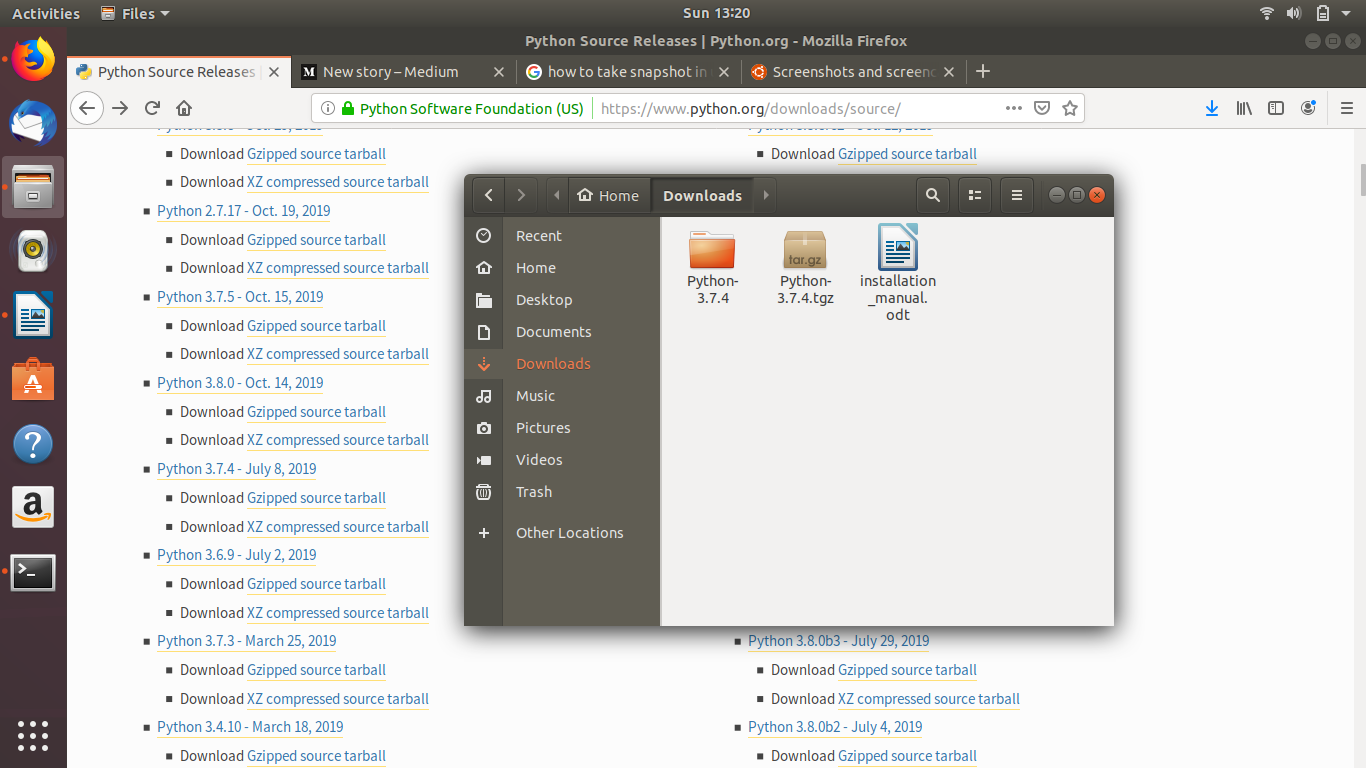Open page actions three-dot menu in URL bar
Image resolution: width=1366 pixels, height=768 pixels.
[x=1013, y=108]
